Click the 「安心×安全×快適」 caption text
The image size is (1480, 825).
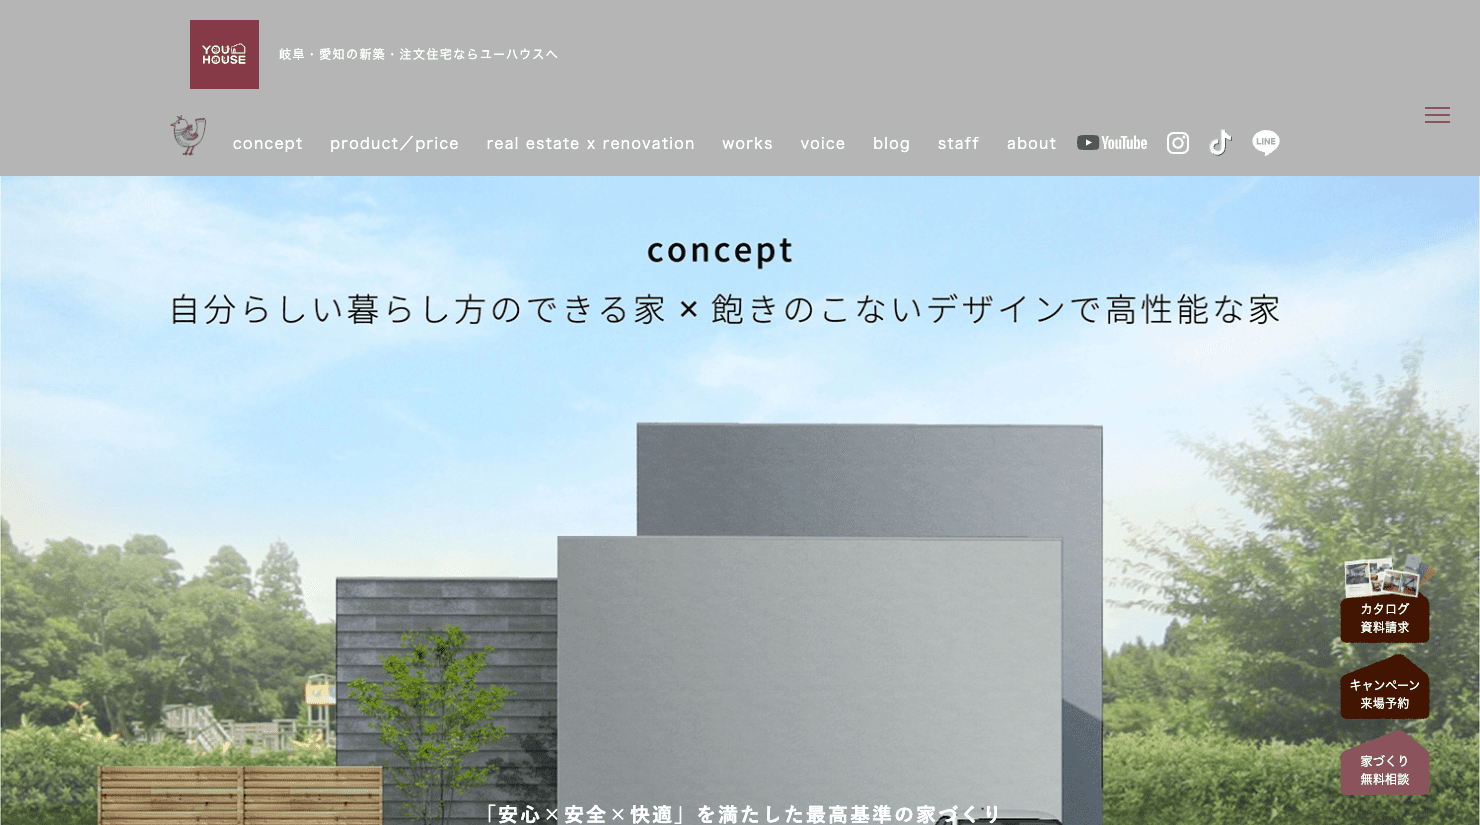[x=741, y=814]
